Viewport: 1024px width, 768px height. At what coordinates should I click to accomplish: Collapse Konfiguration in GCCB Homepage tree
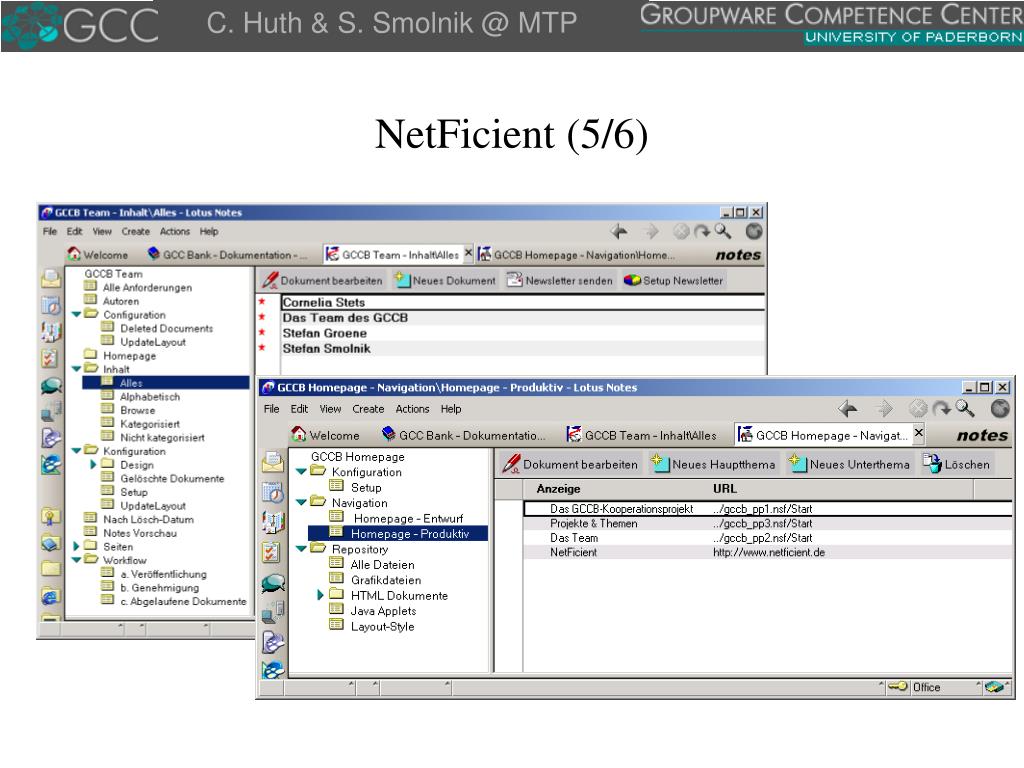[x=301, y=472]
